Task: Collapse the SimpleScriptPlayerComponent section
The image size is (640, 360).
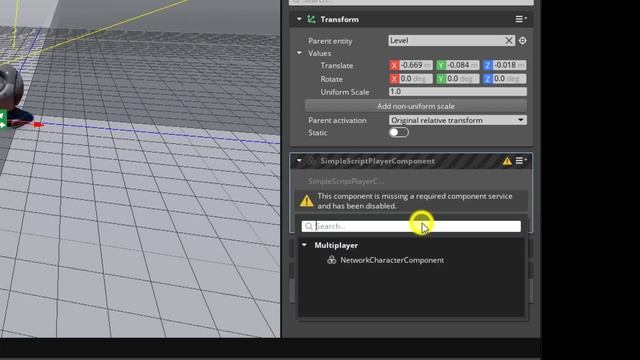Action: coord(299,161)
